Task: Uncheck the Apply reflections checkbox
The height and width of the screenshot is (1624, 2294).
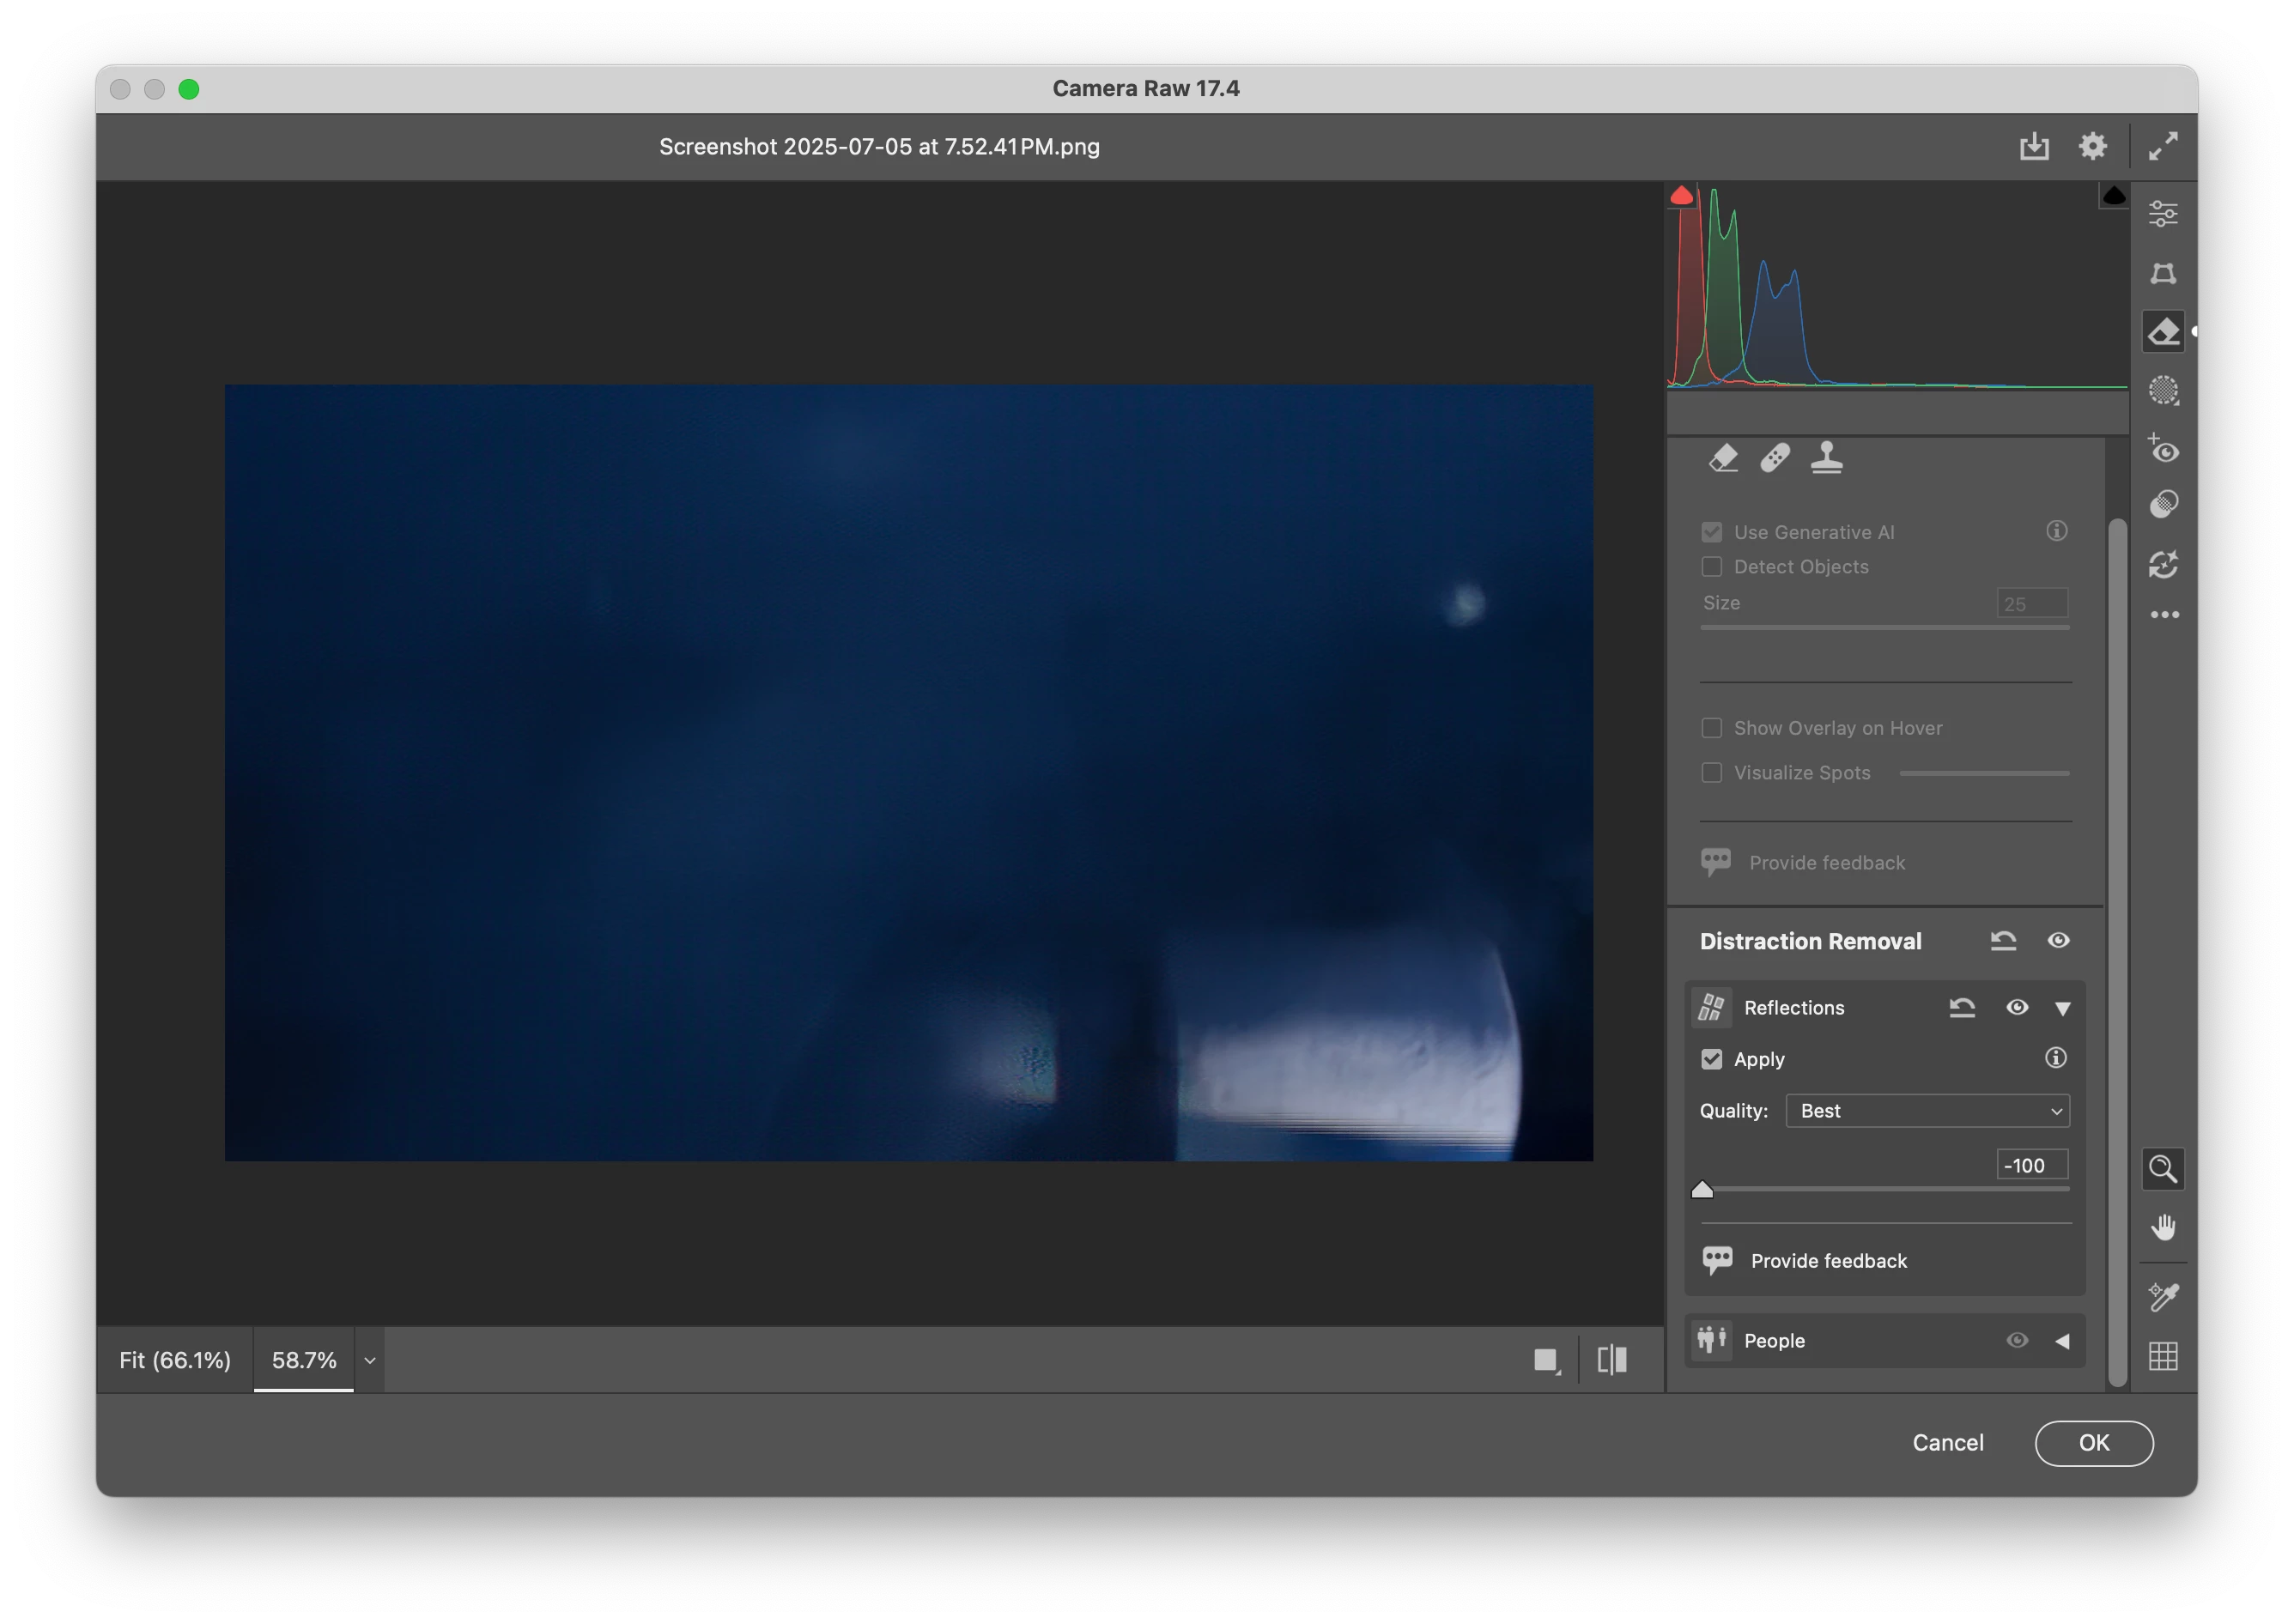Action: coord(1712,1059)
